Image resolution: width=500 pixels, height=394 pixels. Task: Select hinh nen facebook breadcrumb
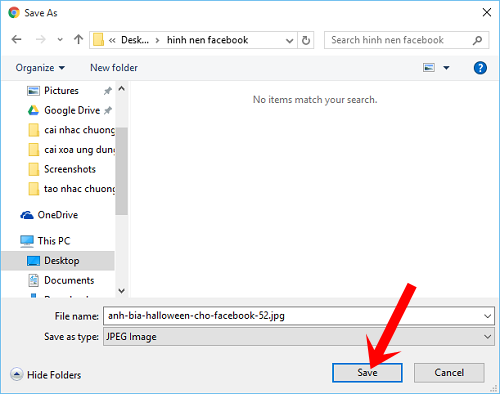coord(207,40)
